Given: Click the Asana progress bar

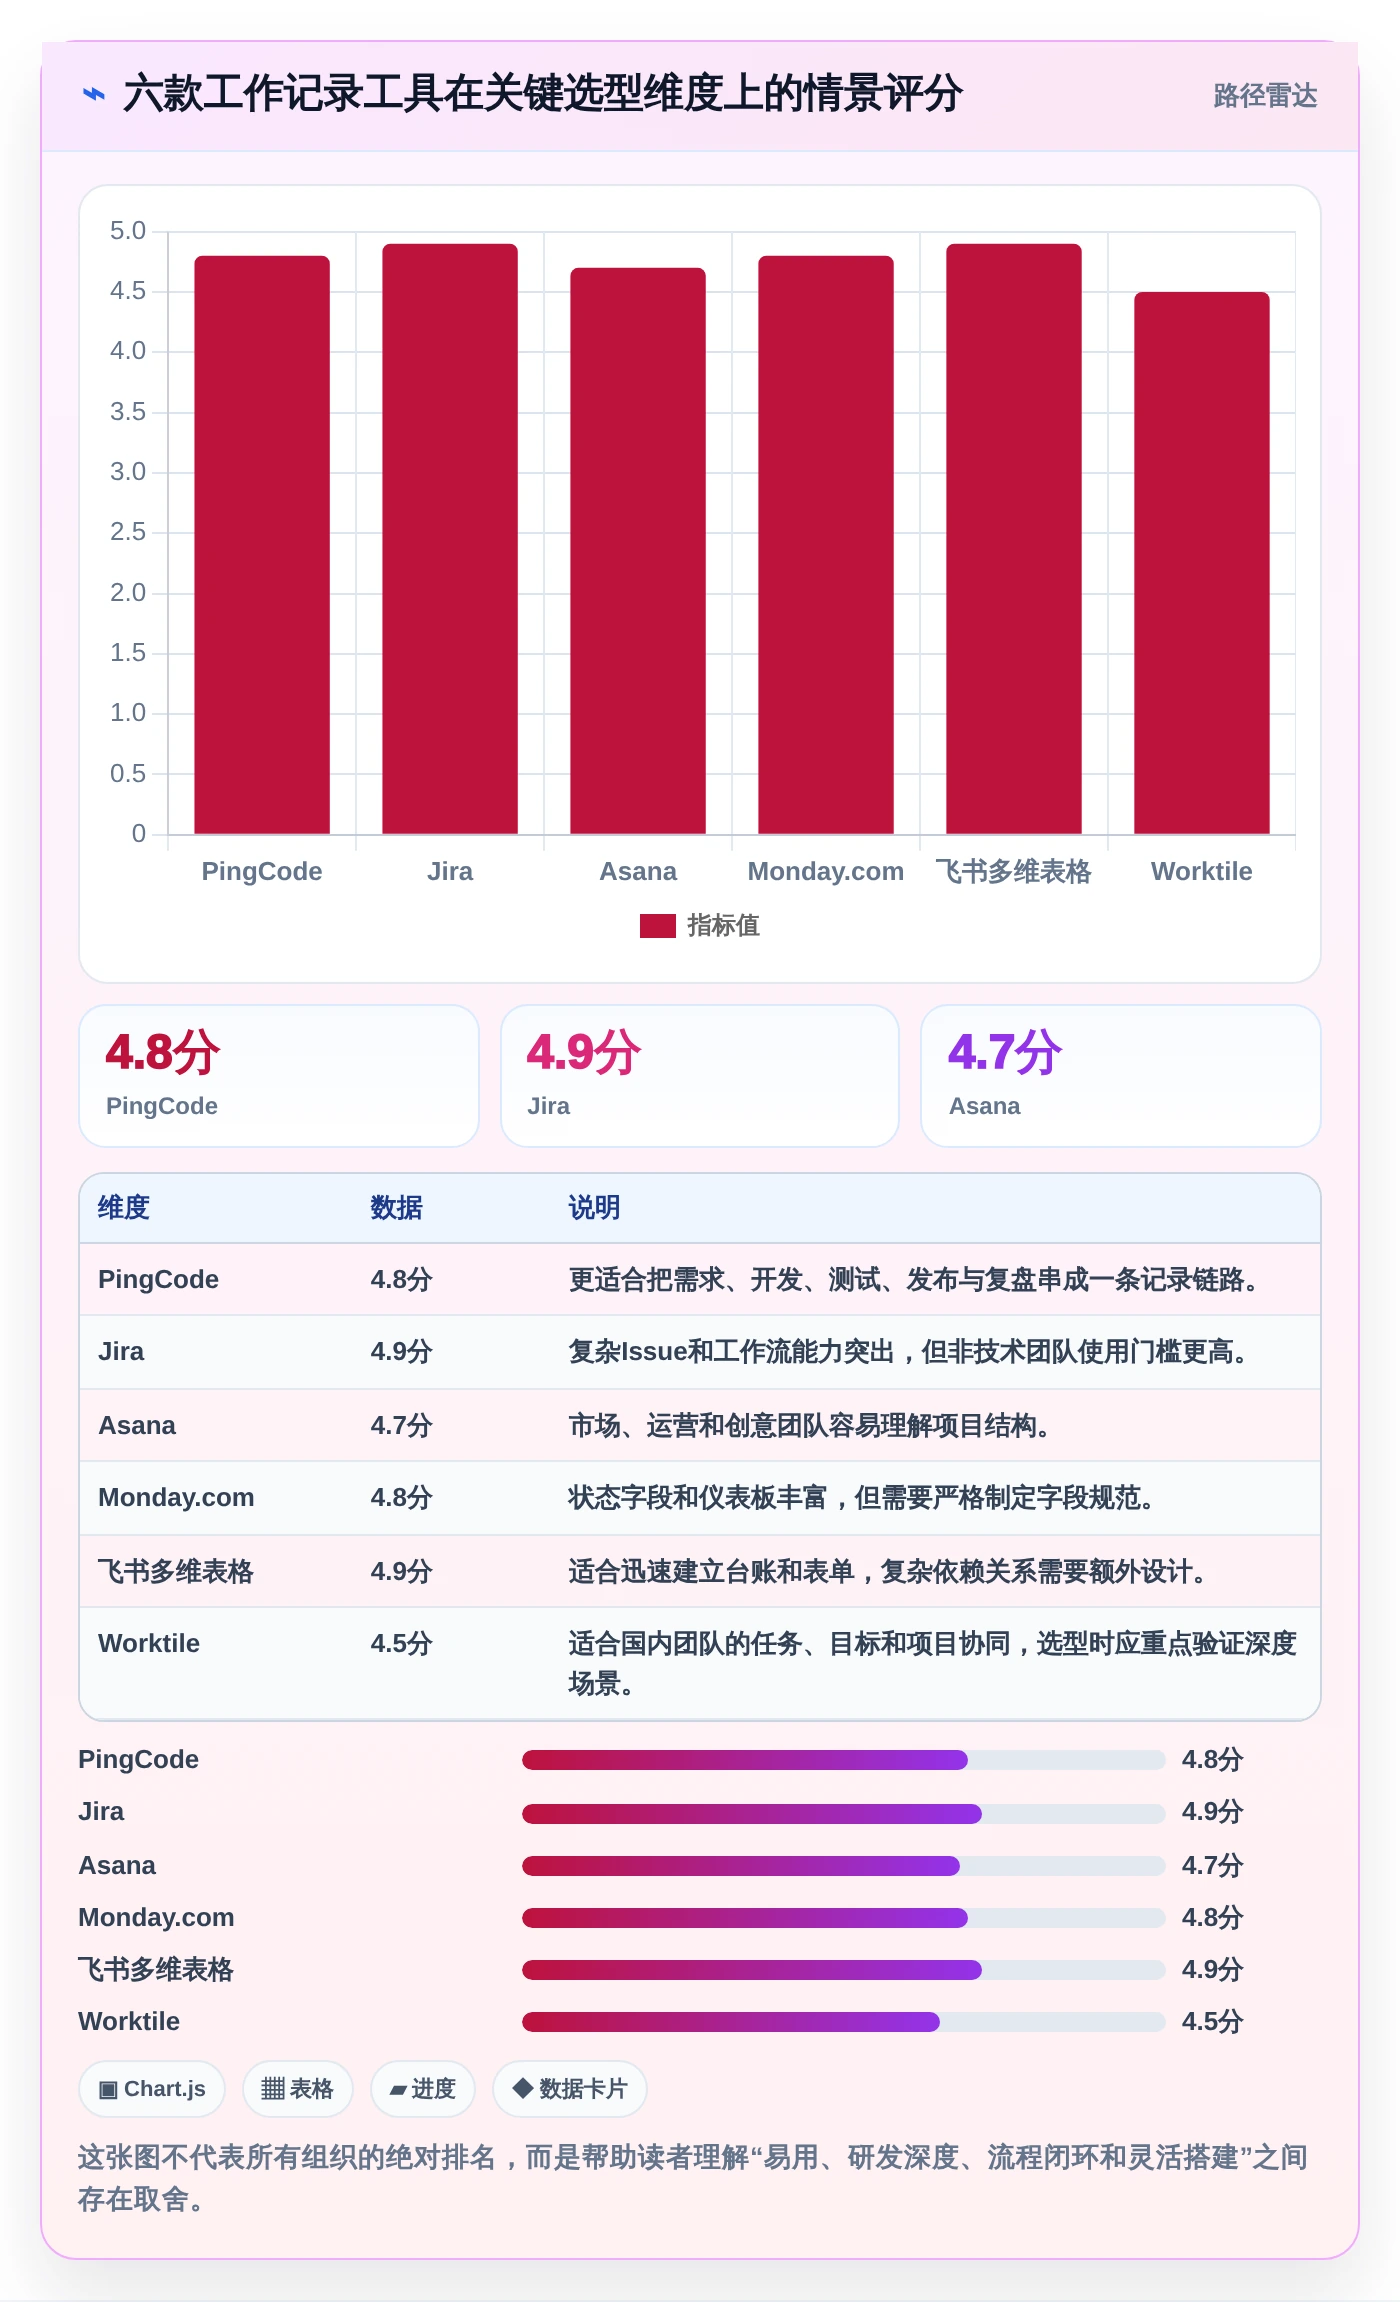Looking at the screenshot, I should coord(843,1865).
